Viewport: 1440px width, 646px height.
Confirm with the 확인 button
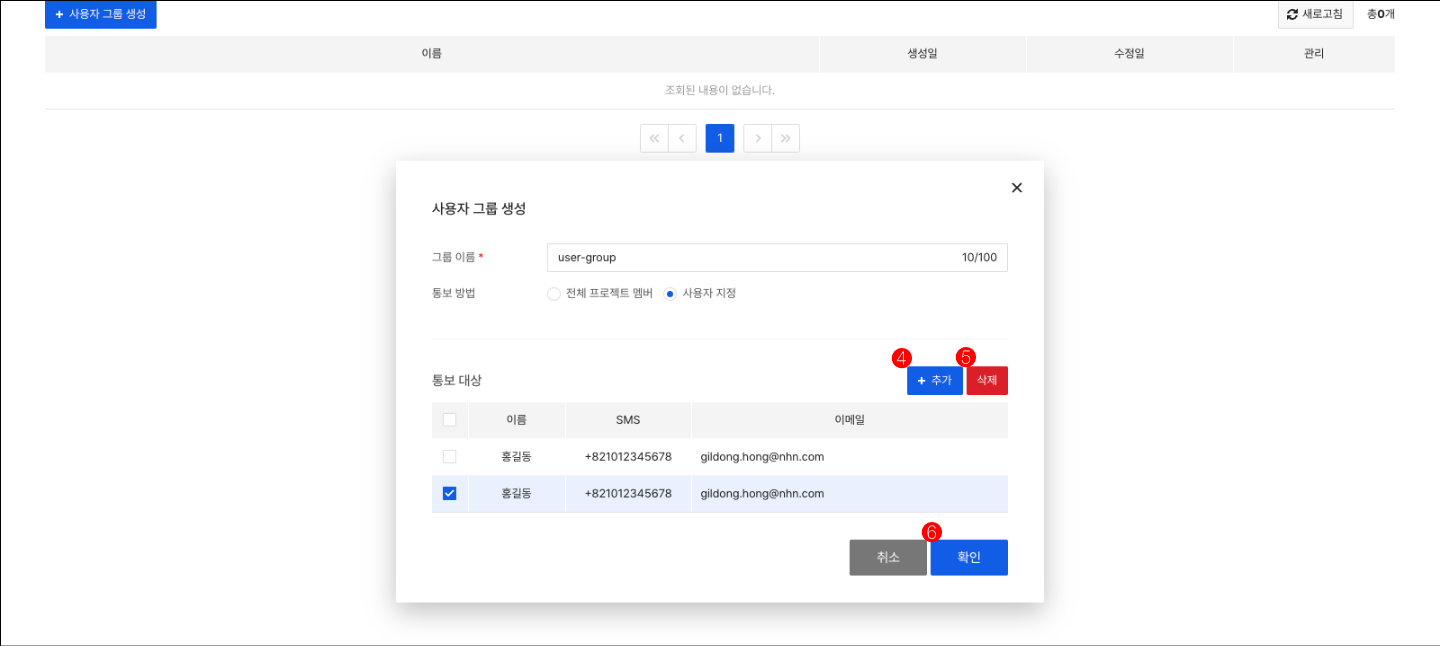click(x=969, y=558)
